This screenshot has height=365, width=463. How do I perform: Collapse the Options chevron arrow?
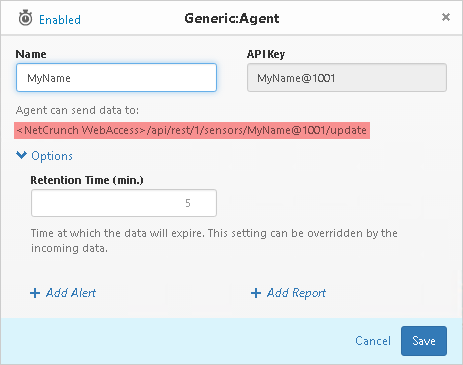click(x=21, y=155)
